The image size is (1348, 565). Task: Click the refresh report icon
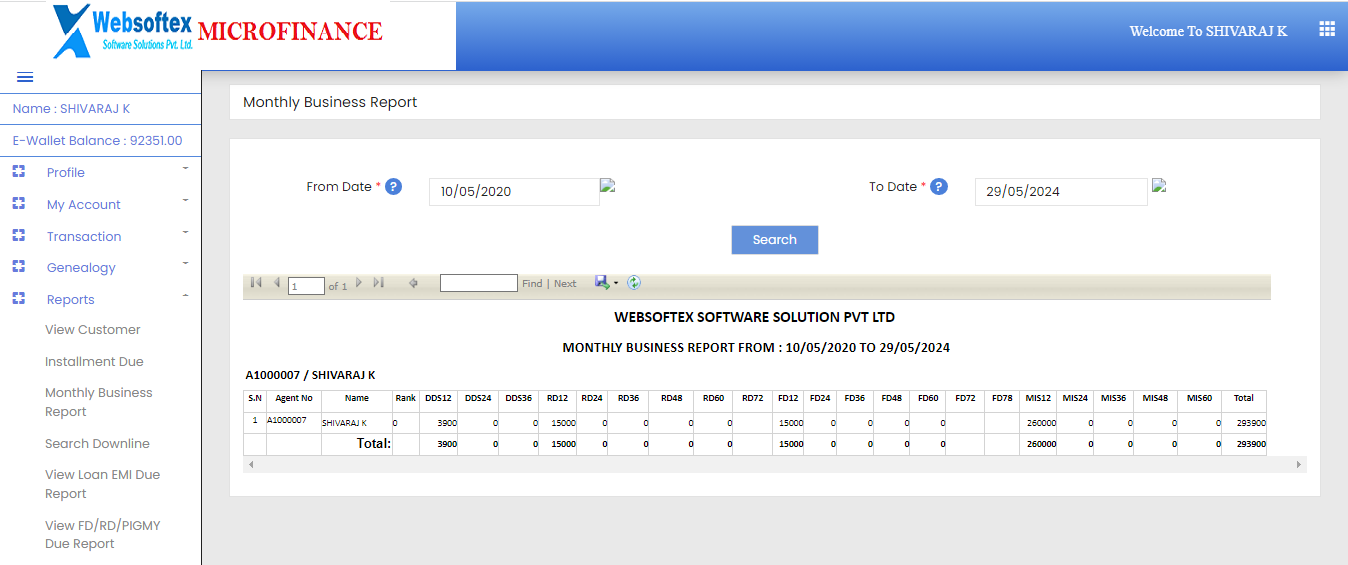click(634, 283)
